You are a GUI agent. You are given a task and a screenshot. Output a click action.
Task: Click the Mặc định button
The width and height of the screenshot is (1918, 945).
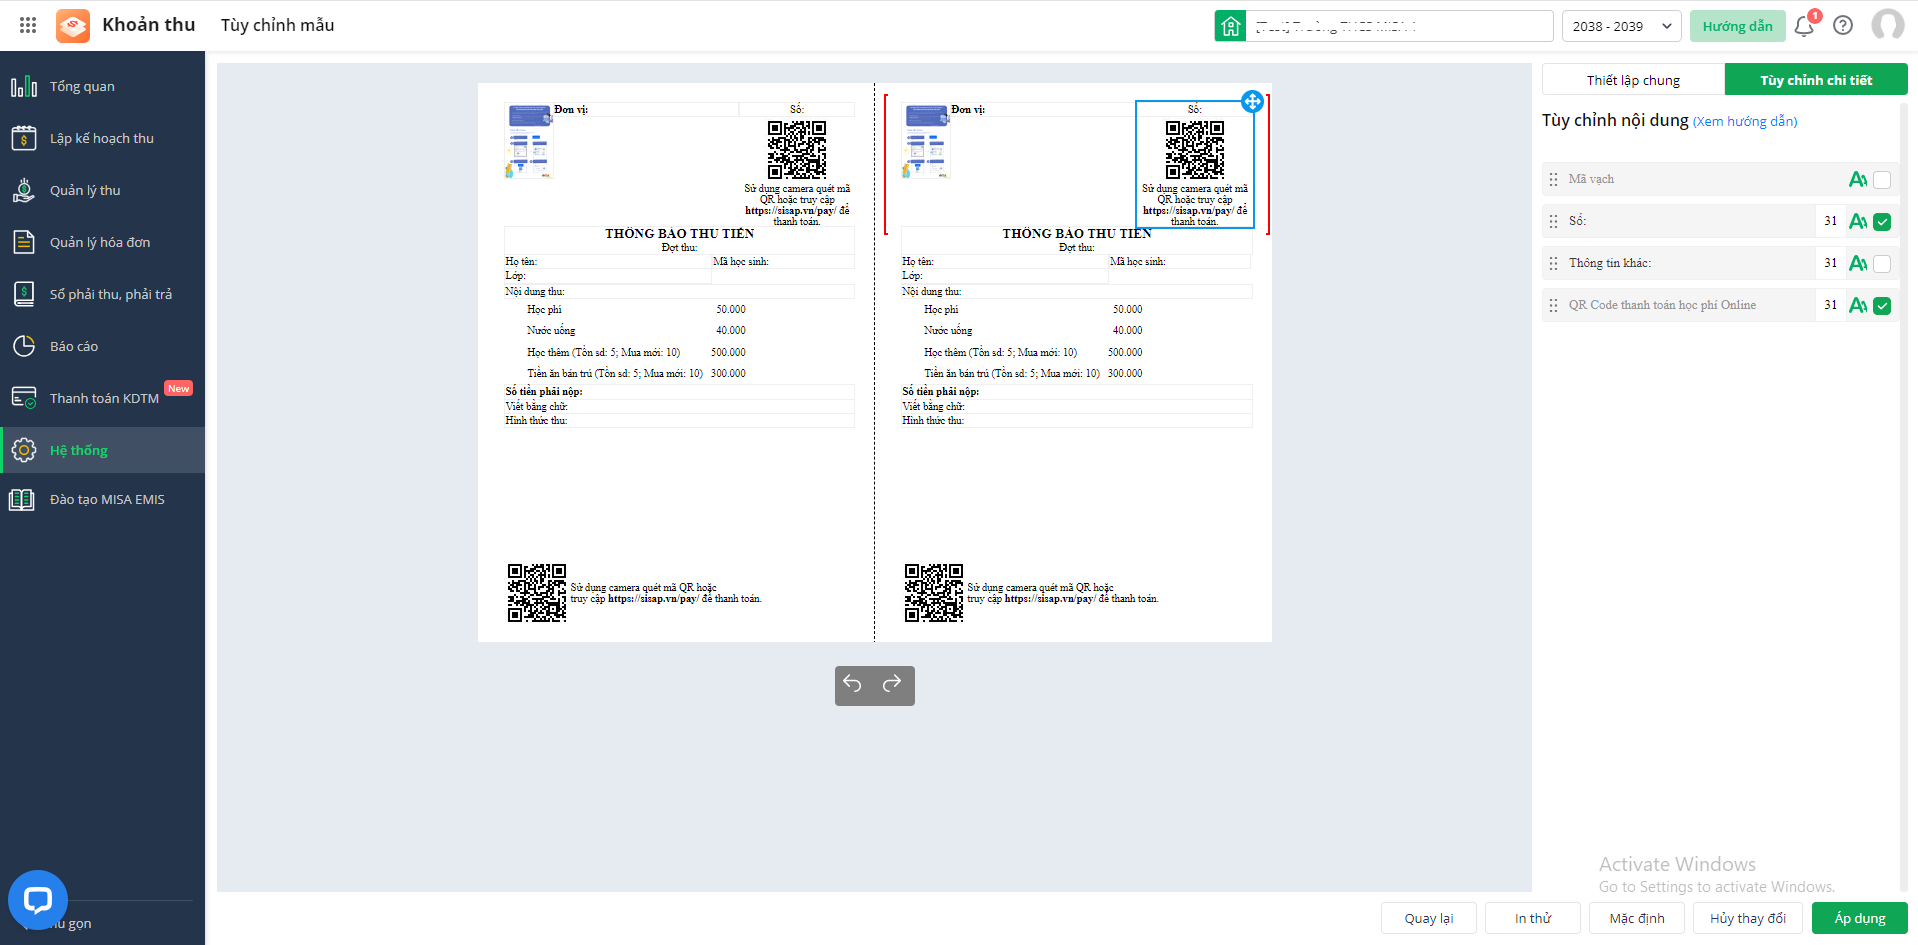coord(1636,918)
